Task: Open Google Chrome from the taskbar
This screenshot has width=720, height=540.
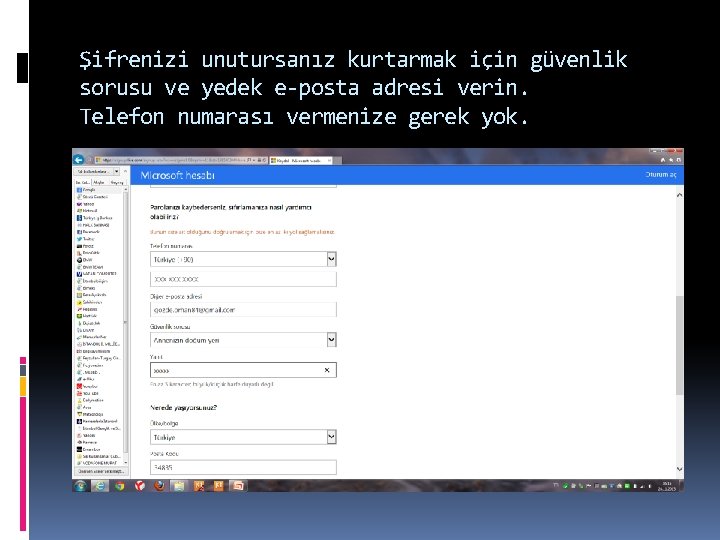Action: coord(120,486)
